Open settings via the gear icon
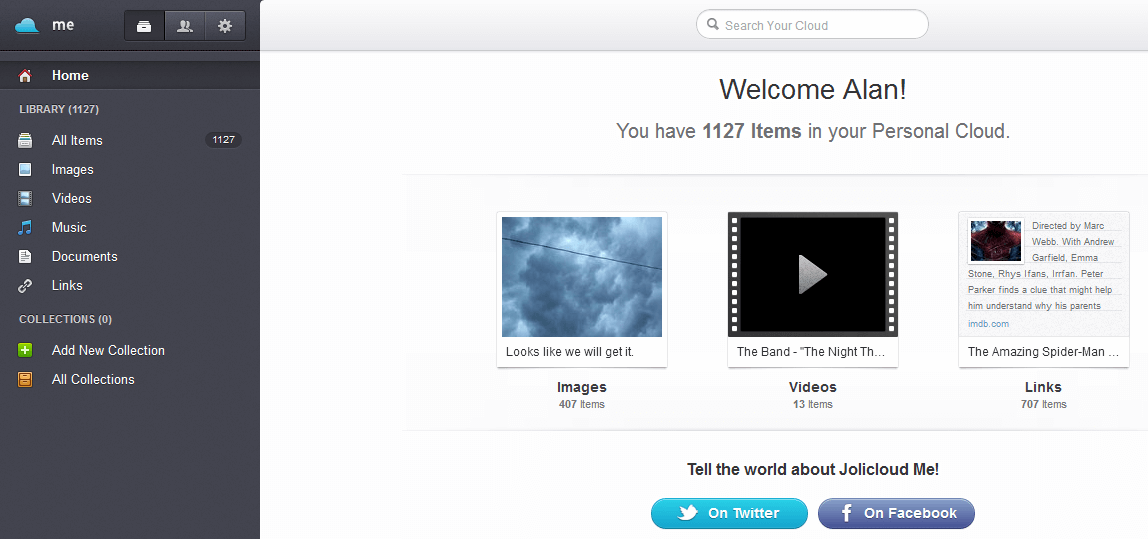The image size is (1148, 539). 225,26
